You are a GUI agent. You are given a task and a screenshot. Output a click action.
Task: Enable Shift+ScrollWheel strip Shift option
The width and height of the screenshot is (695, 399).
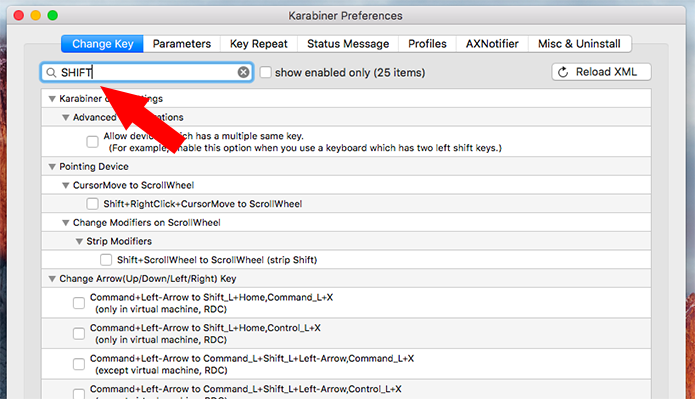point(106,260)
